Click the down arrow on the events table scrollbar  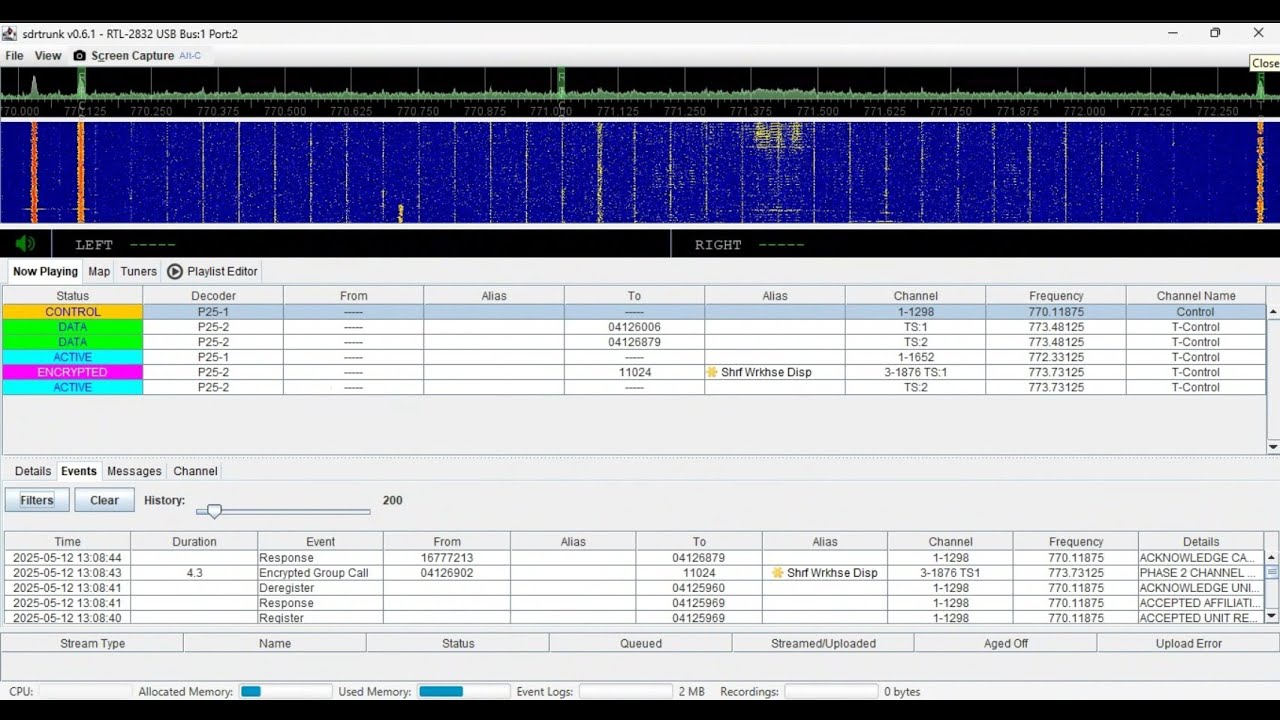tap(1272, 617)
